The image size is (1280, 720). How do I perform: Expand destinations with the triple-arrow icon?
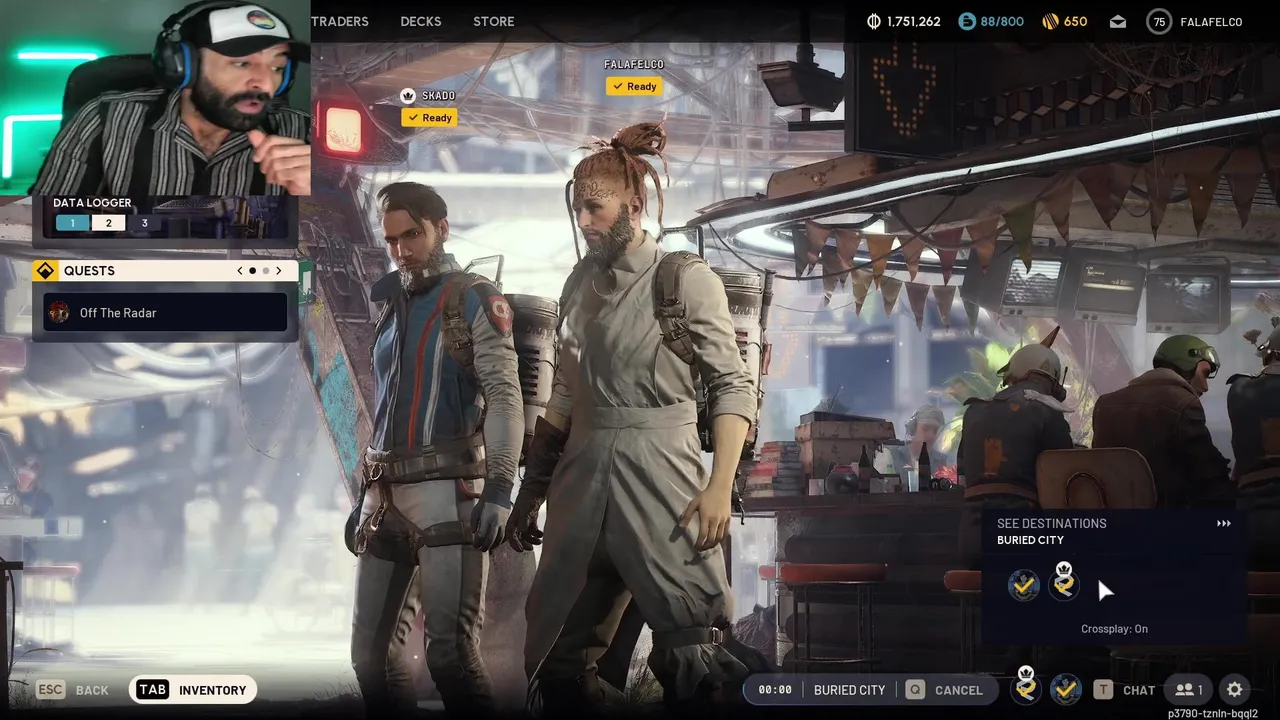[1223, 523]
